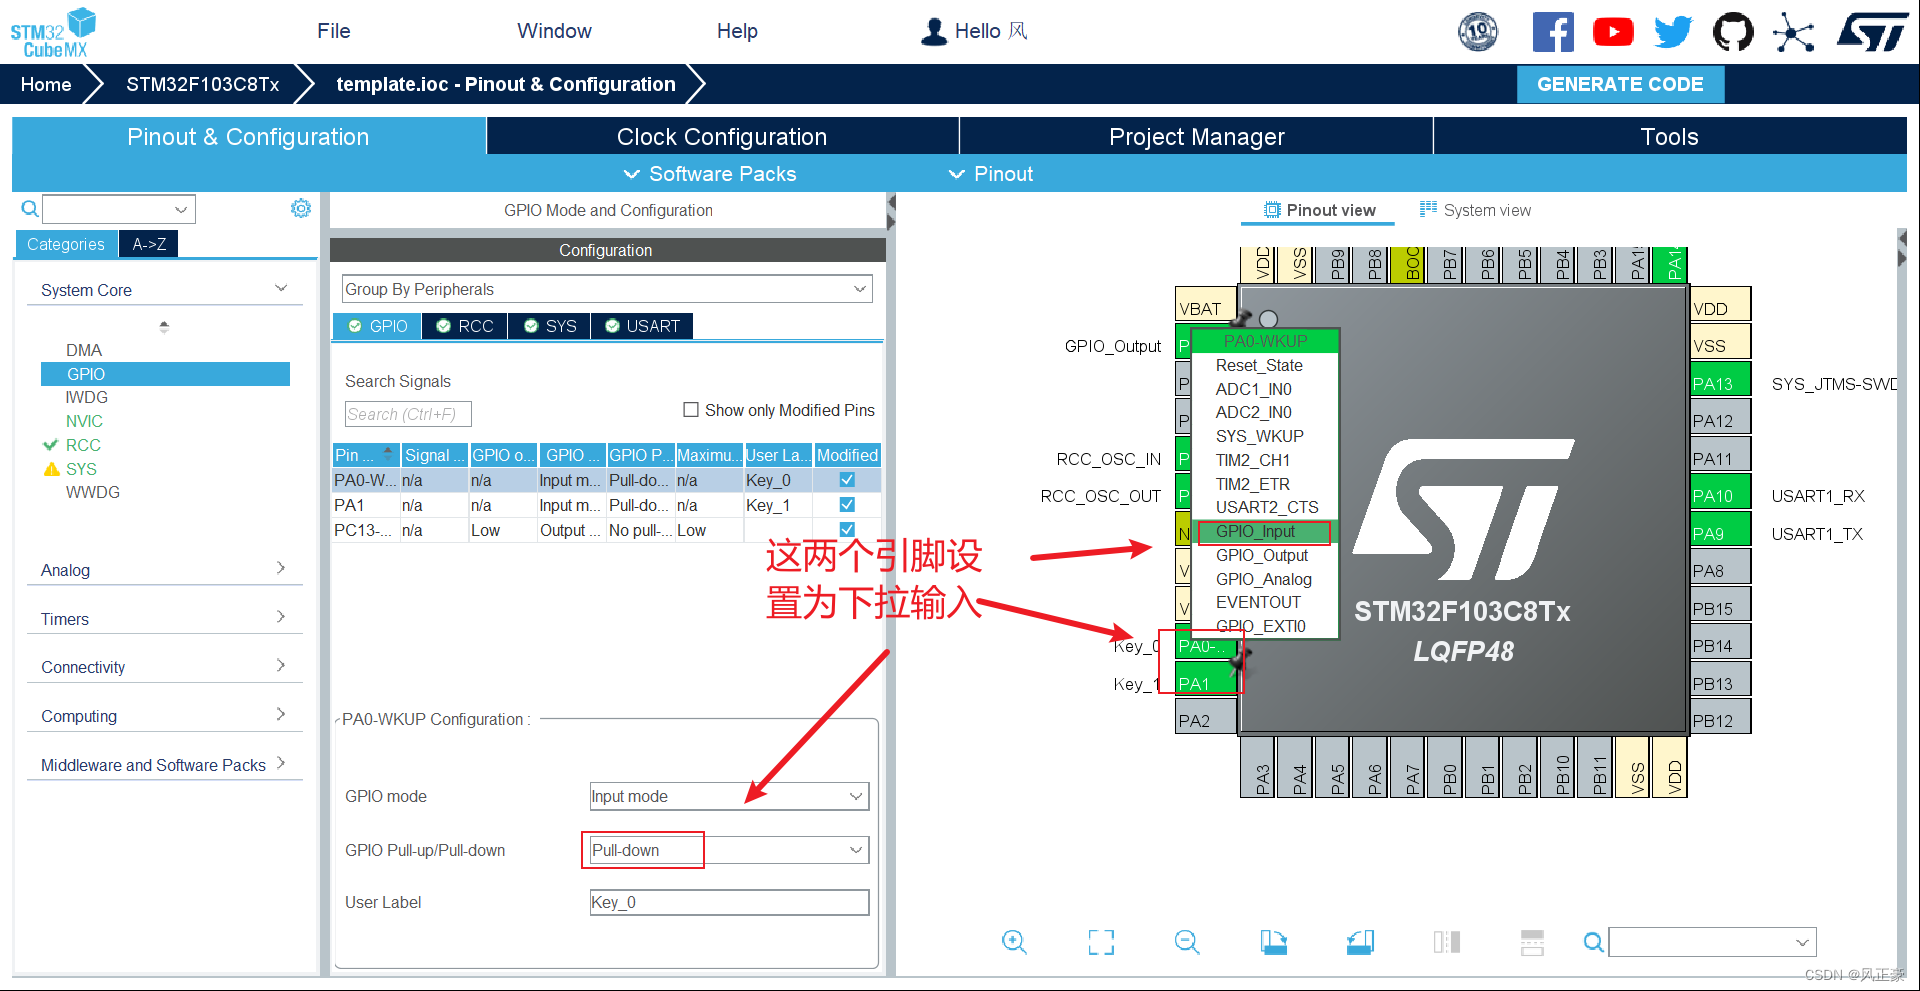
Task: Click the Pinout view chip icon
Action: [1272, 210]
